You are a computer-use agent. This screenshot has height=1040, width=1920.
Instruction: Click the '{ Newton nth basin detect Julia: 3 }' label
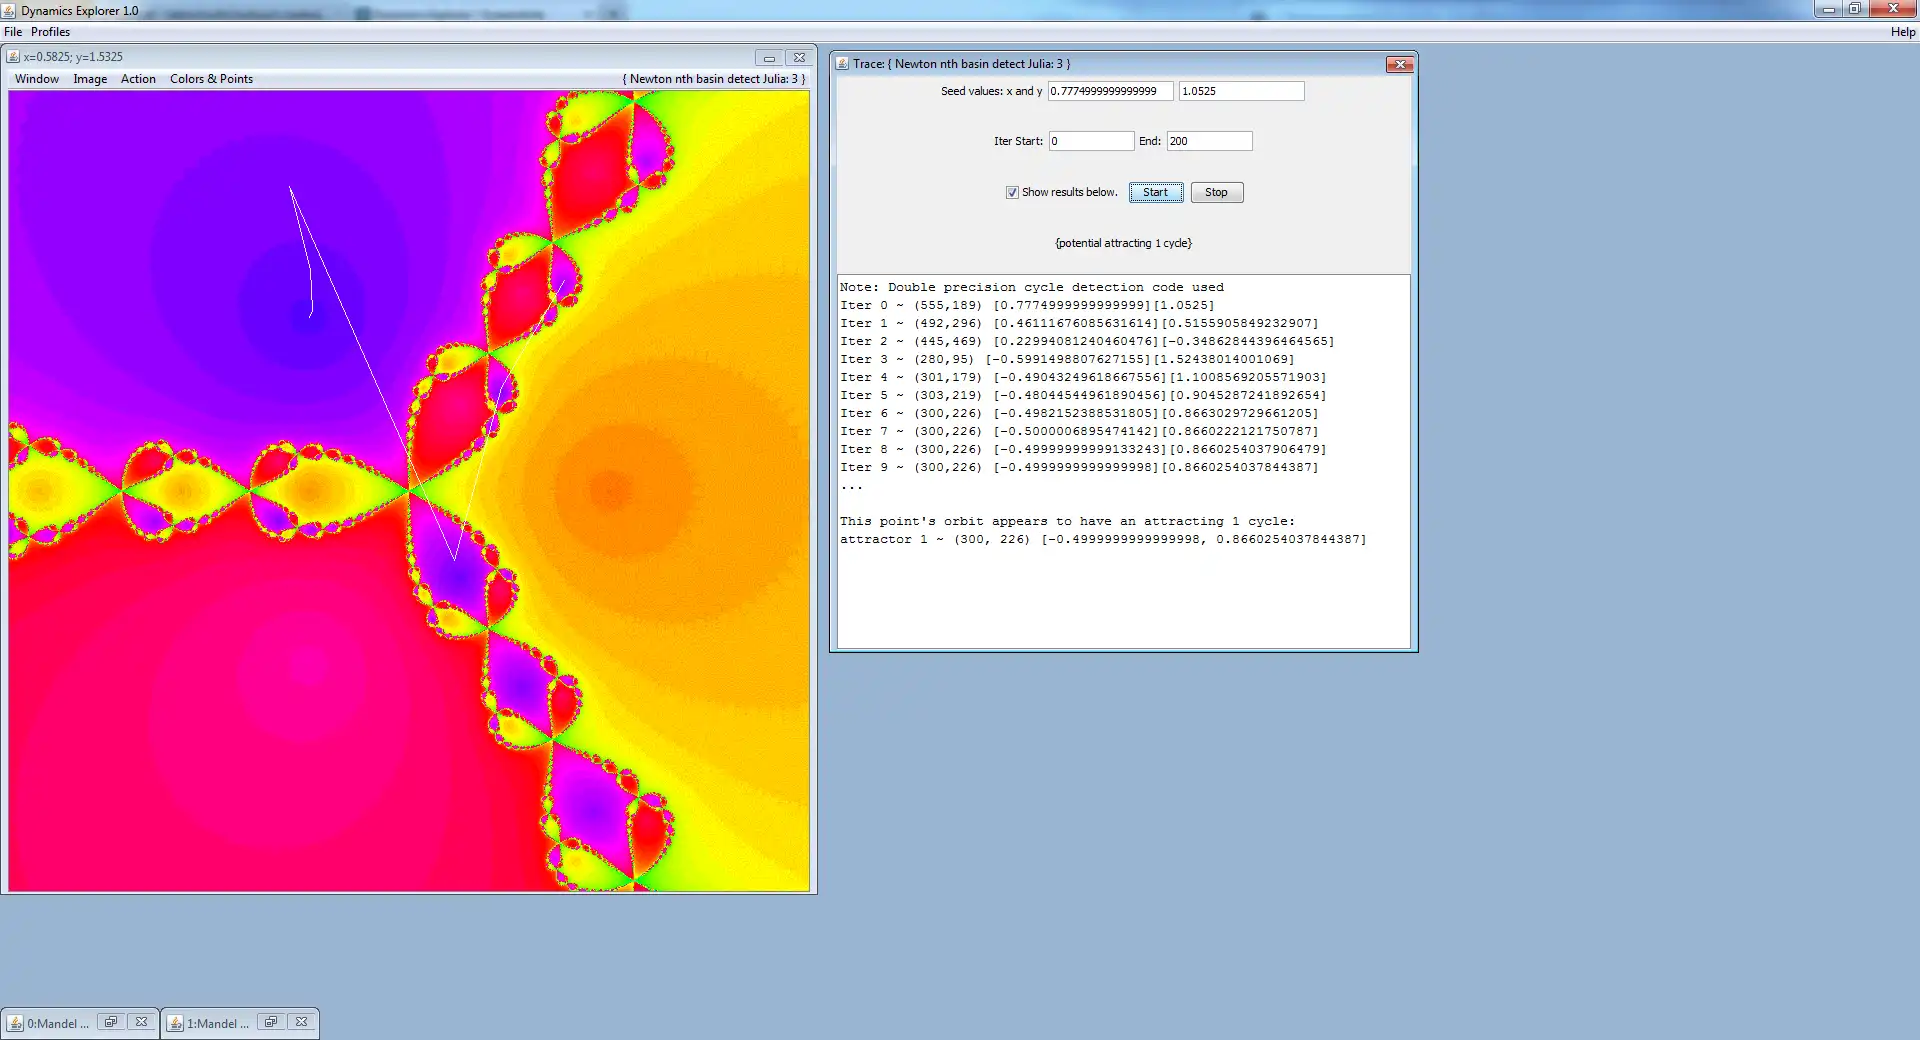click(x=713, y=79)
